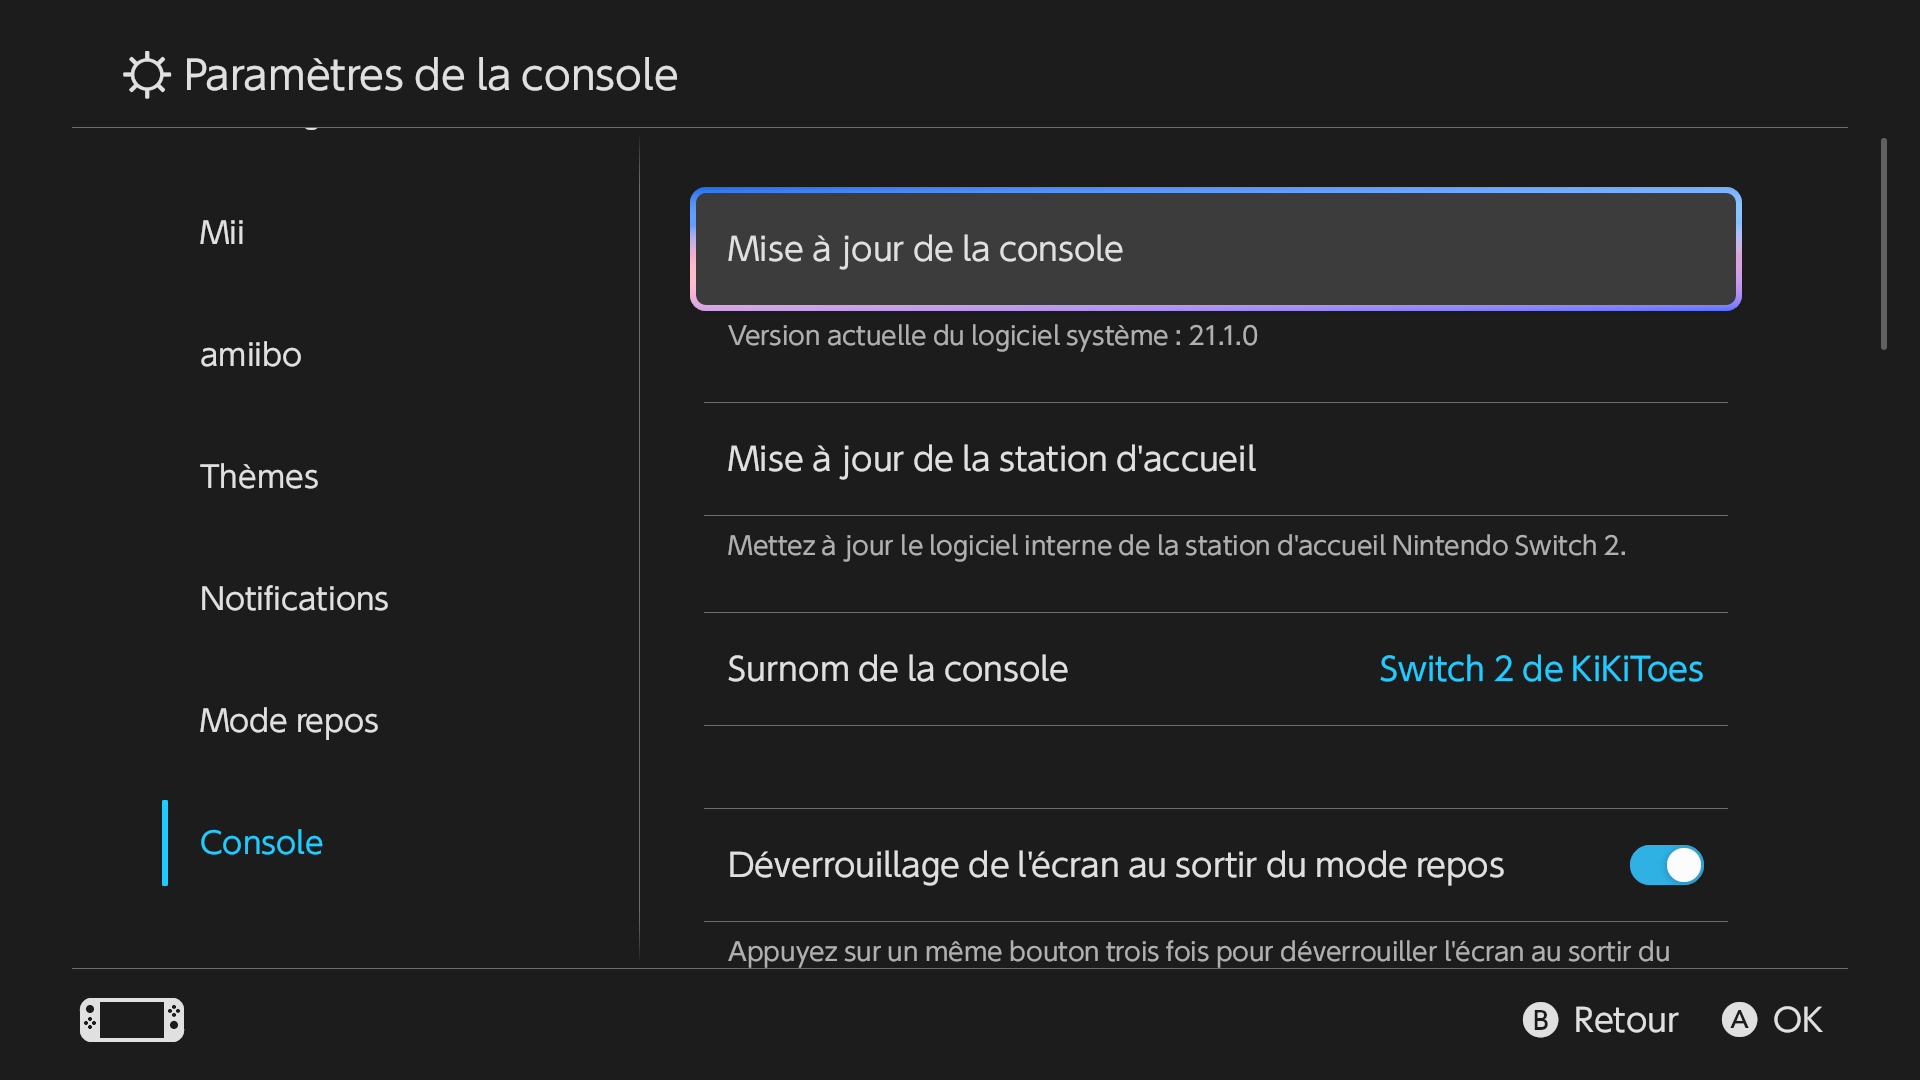
Task: Switch to the Thèmes section
Action: pos(259,476)
